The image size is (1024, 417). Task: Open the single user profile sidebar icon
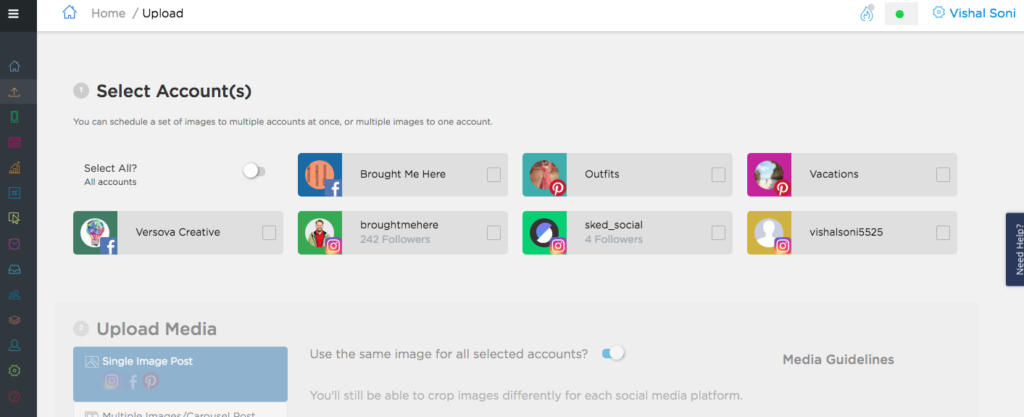coord(14,345)
